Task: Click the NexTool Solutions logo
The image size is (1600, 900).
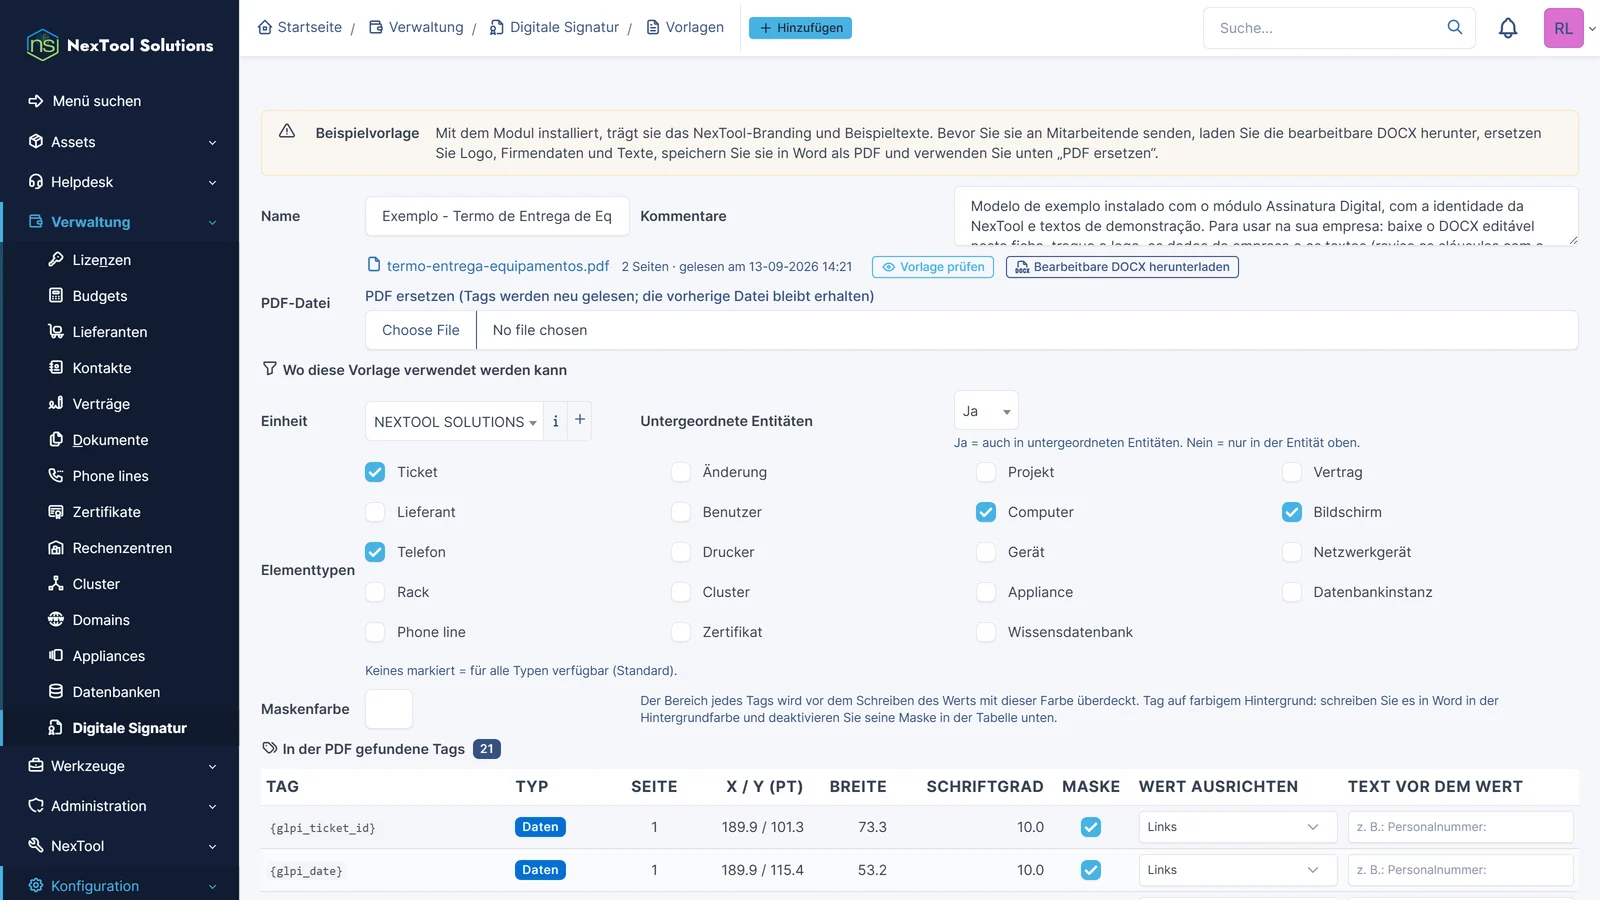Action: click(120, 45)
